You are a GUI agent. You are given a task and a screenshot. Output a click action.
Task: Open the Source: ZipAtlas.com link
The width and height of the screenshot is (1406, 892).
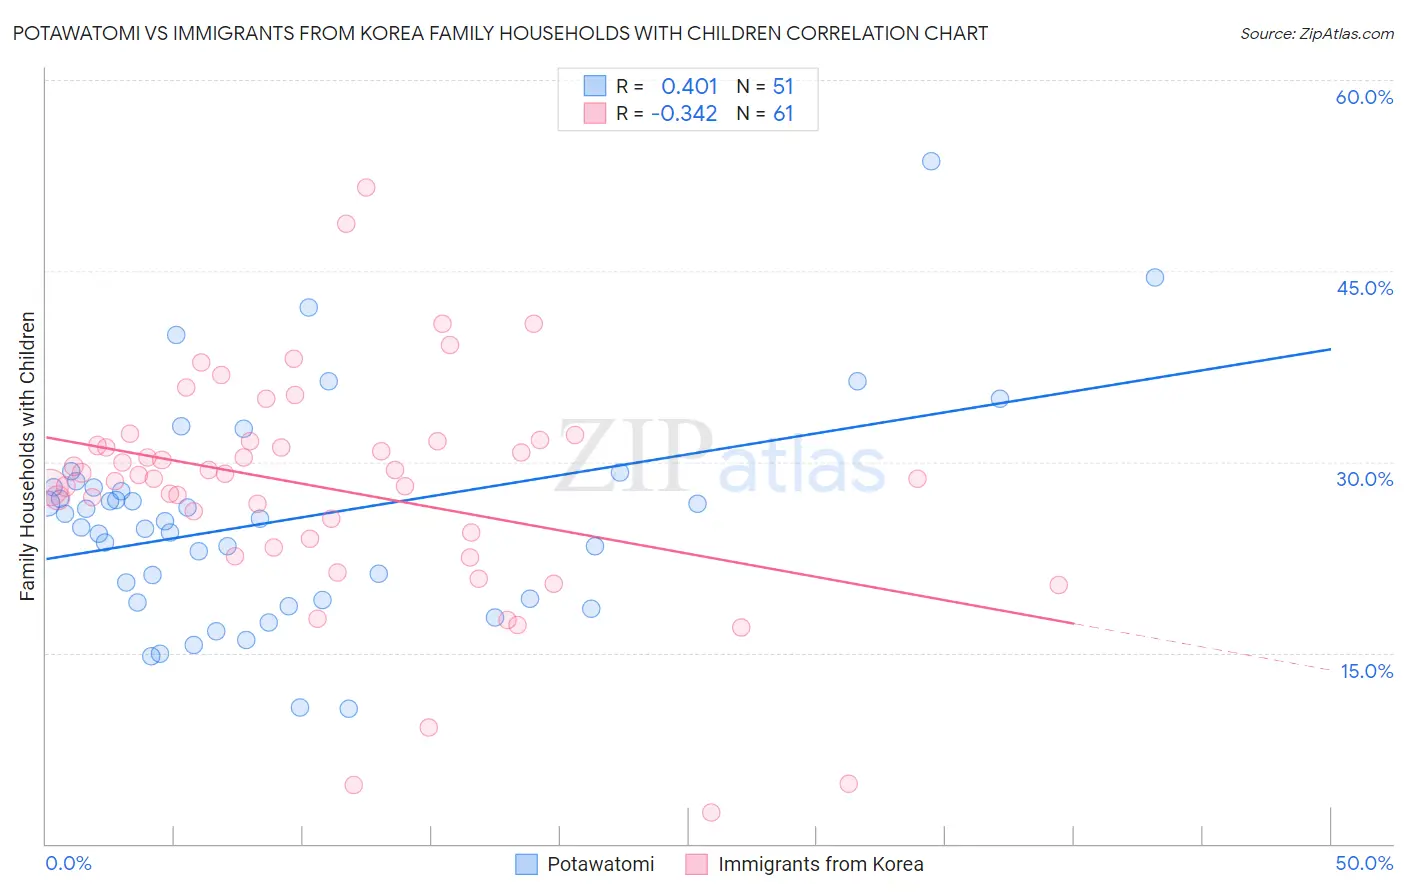[1317, 33]
